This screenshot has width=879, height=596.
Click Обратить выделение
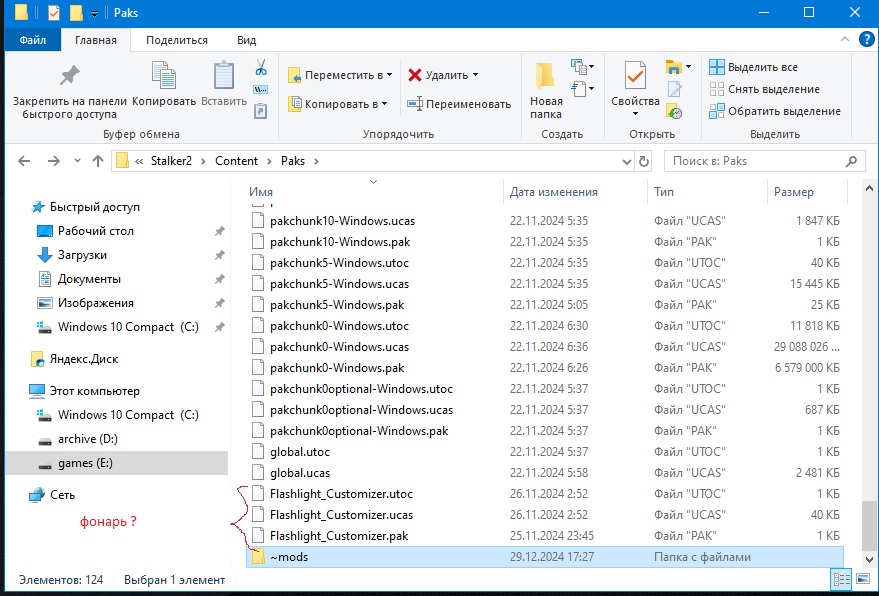[x=775, y=111]
